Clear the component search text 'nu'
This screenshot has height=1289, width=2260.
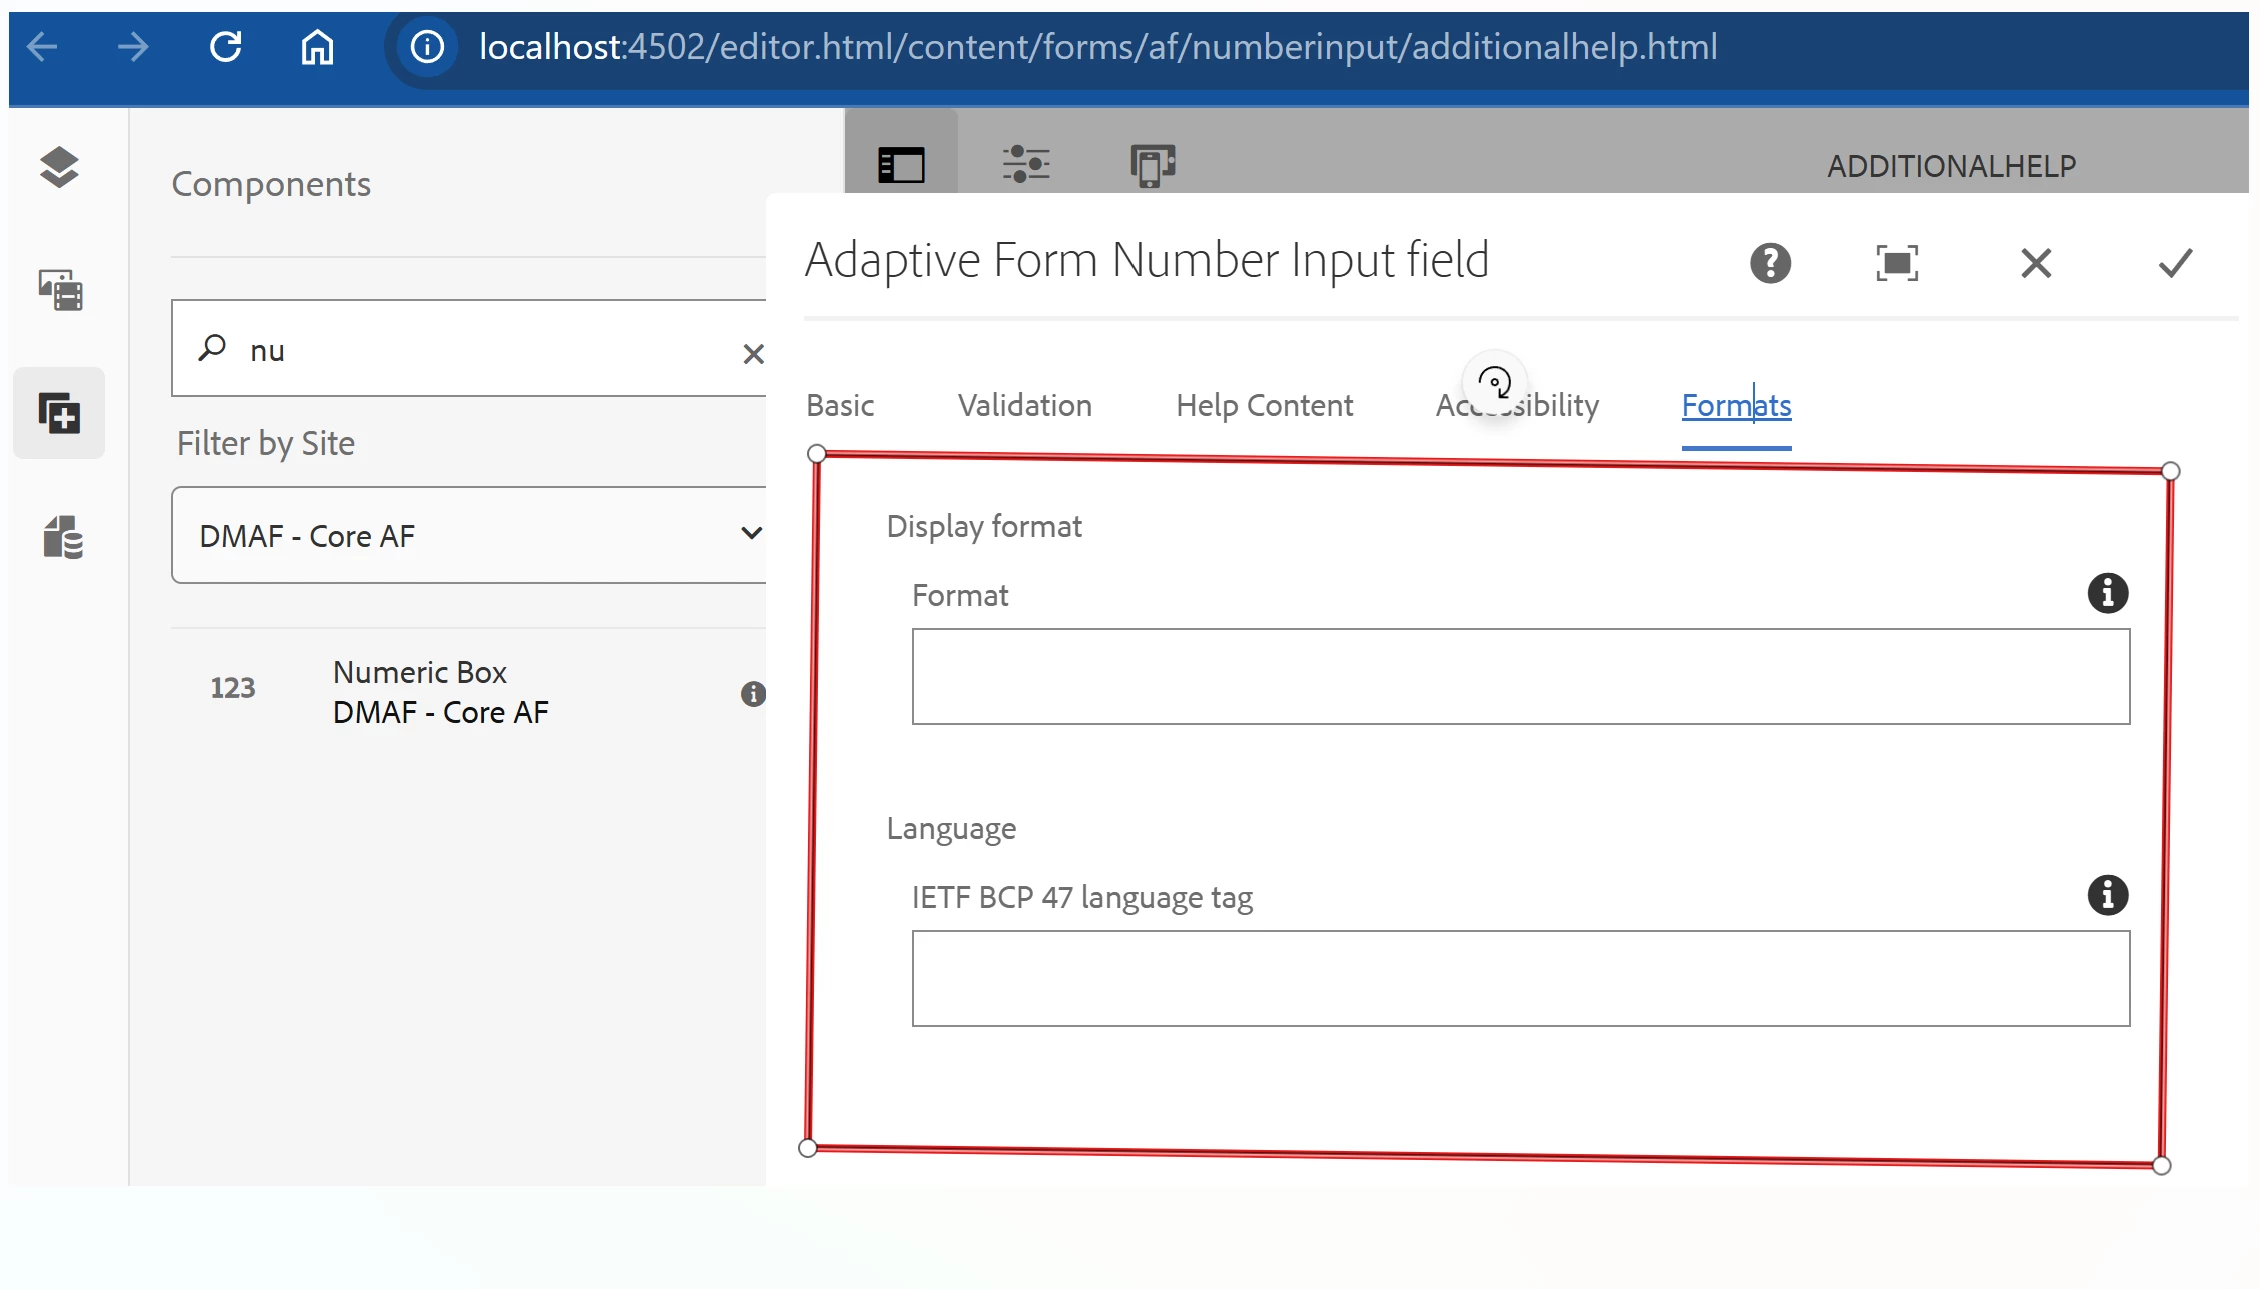[x=753, y=354]
